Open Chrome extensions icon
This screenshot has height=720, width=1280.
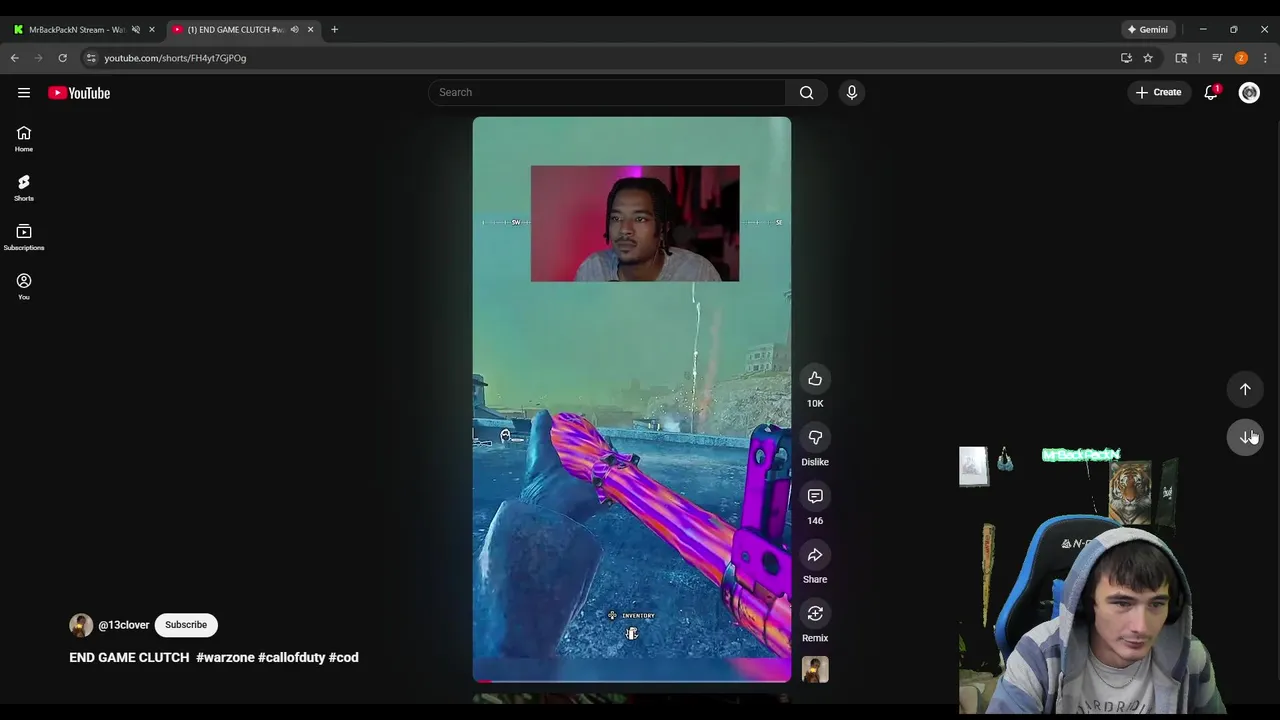tap(1181, 58)
